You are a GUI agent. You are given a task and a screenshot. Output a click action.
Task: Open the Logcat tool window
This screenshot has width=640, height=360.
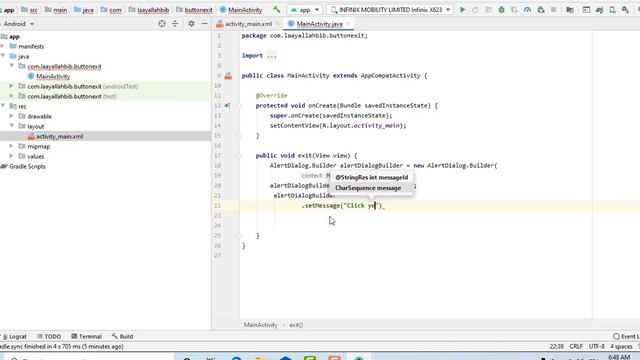coord(15,336)
